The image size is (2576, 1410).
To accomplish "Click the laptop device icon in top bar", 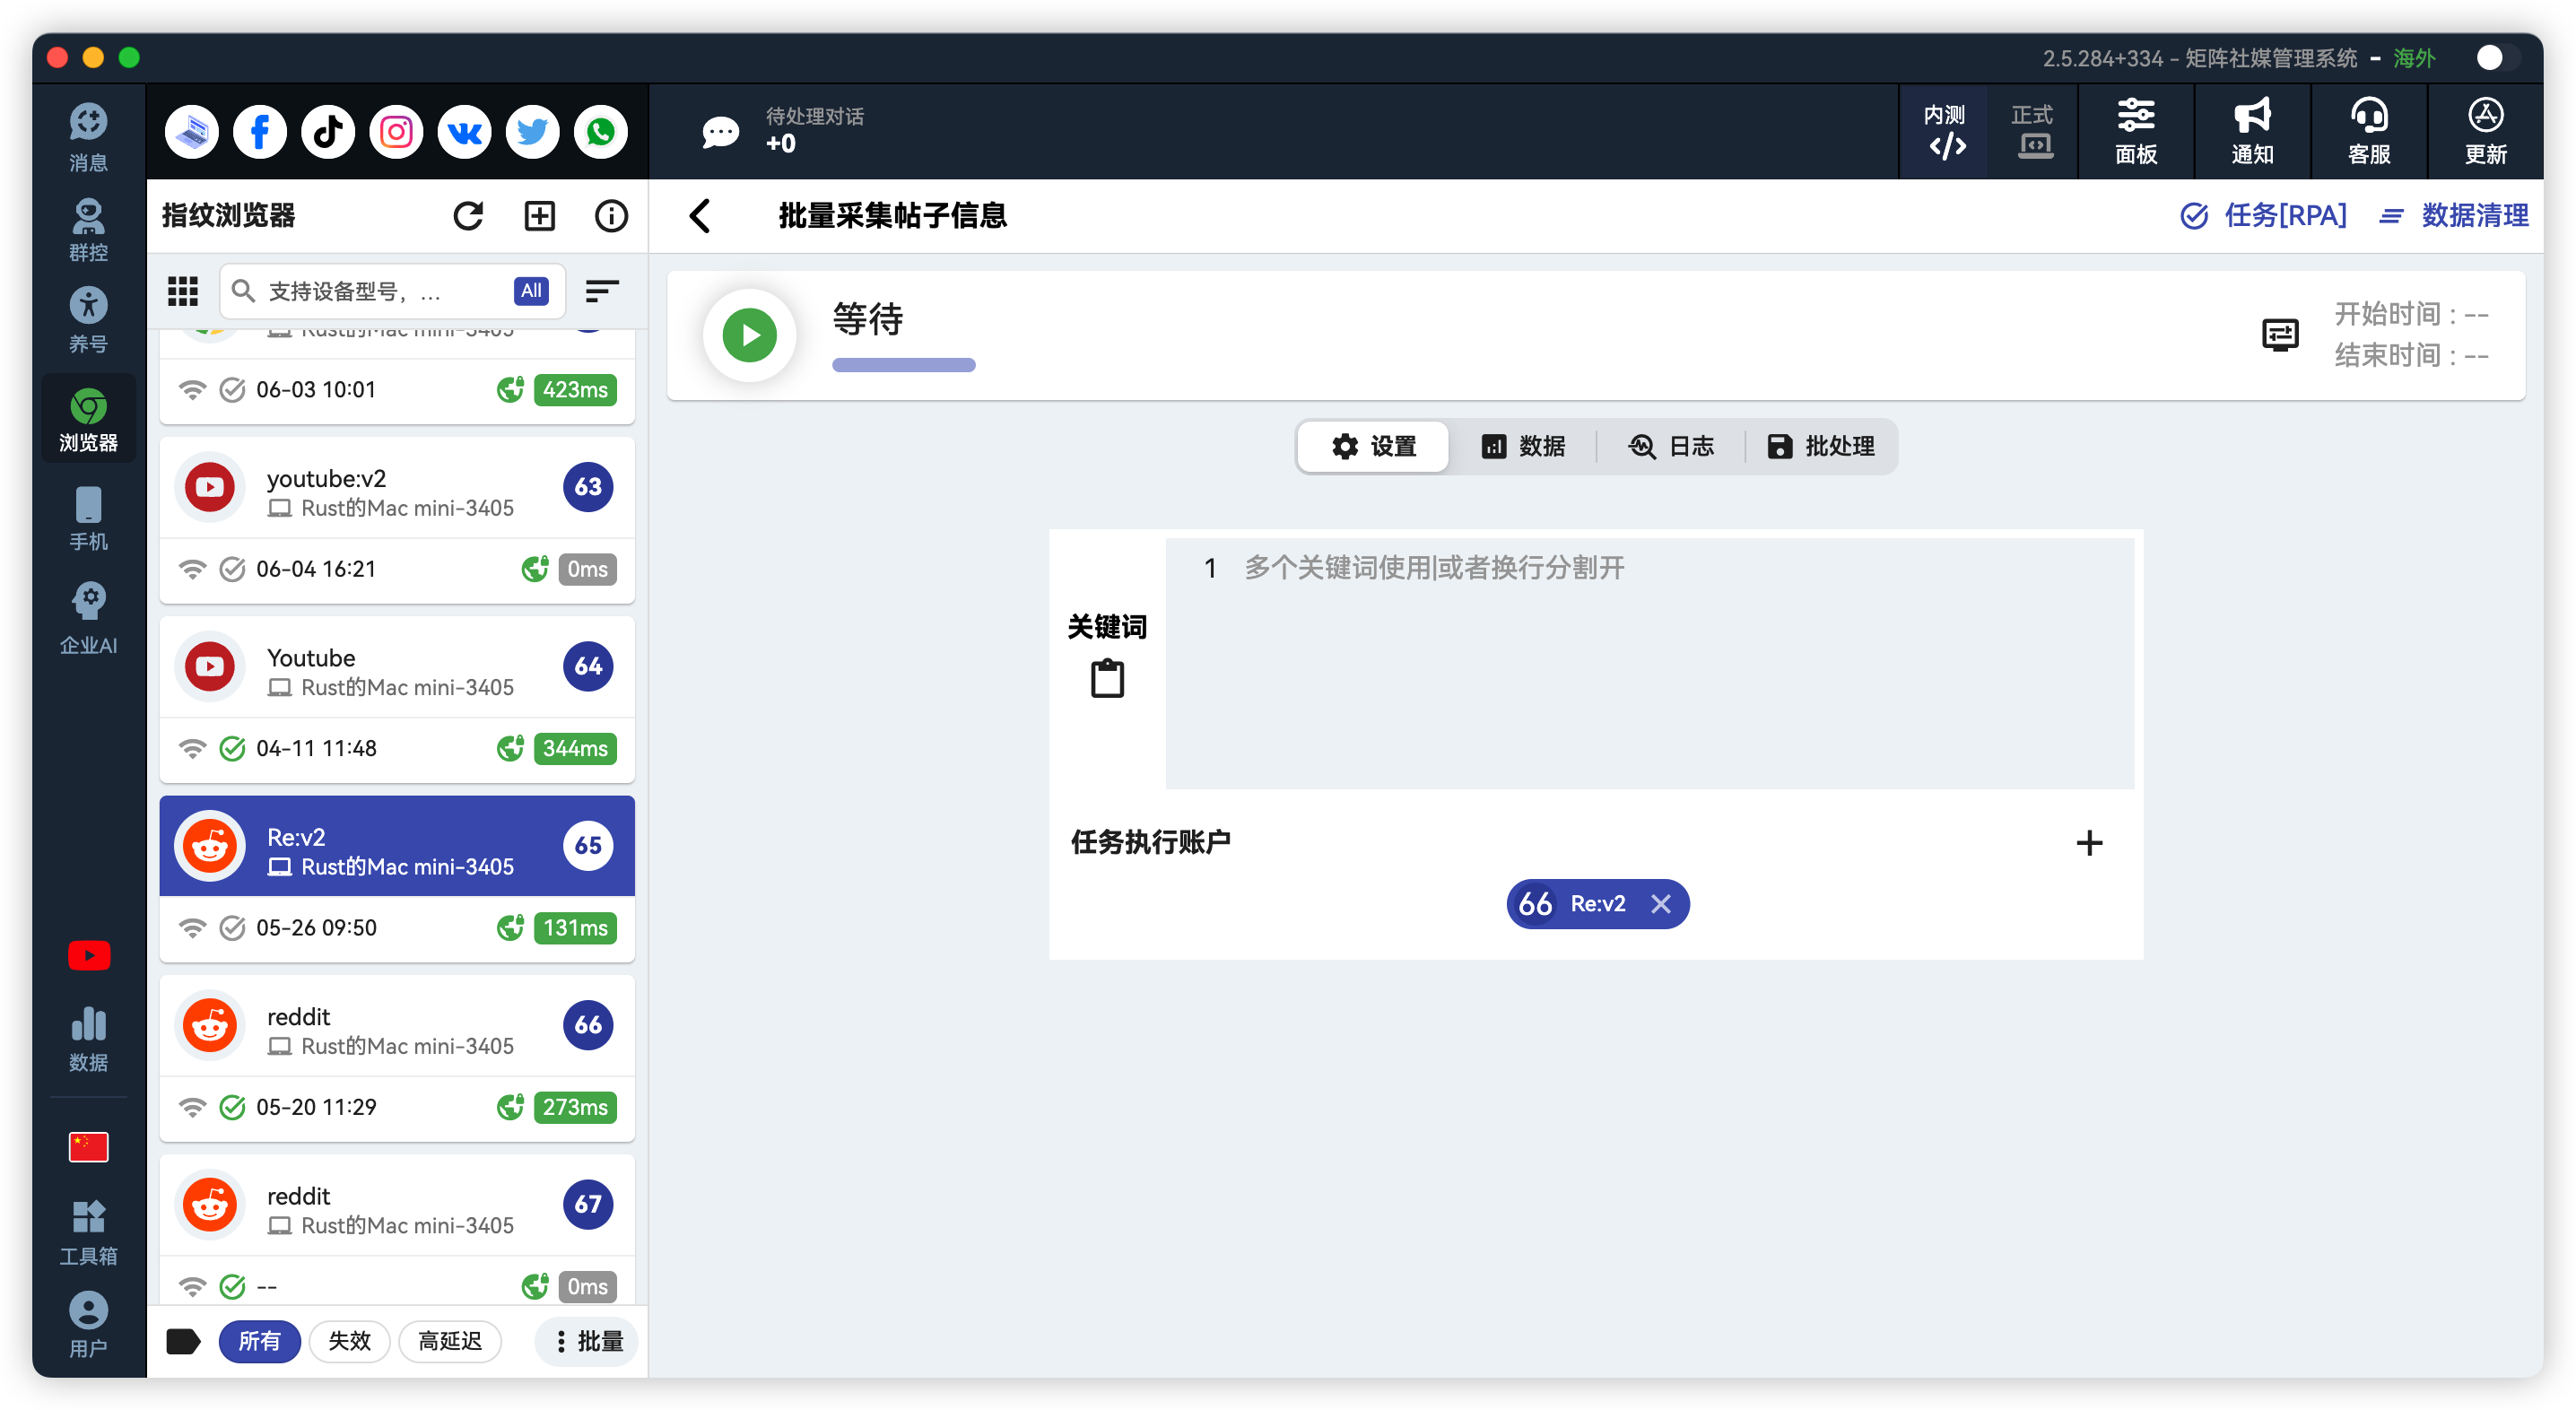I will (192, 132).
